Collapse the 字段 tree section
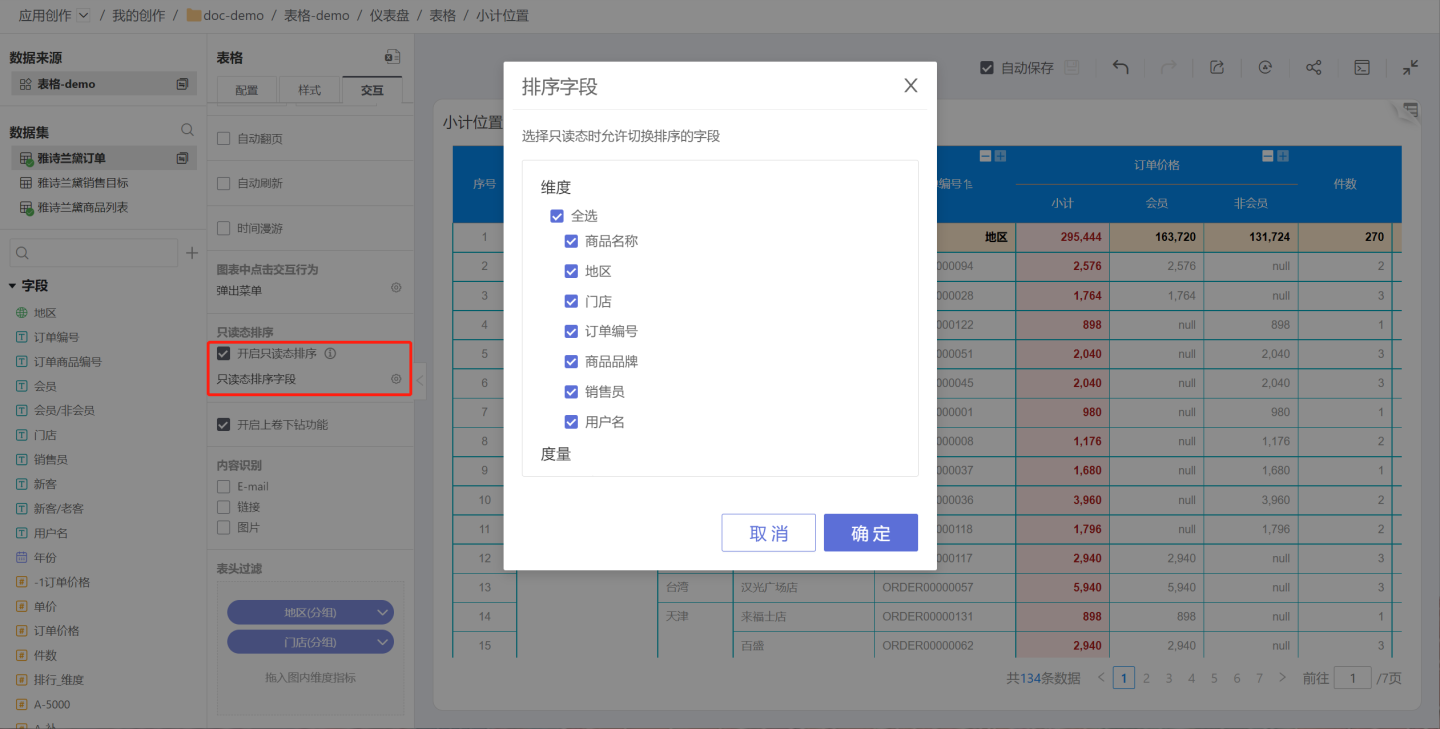 click(15, 286)
